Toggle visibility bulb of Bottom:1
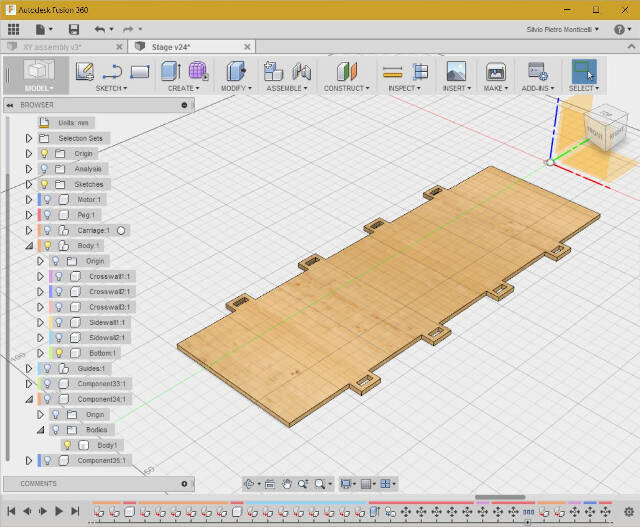 click(59, 353)
